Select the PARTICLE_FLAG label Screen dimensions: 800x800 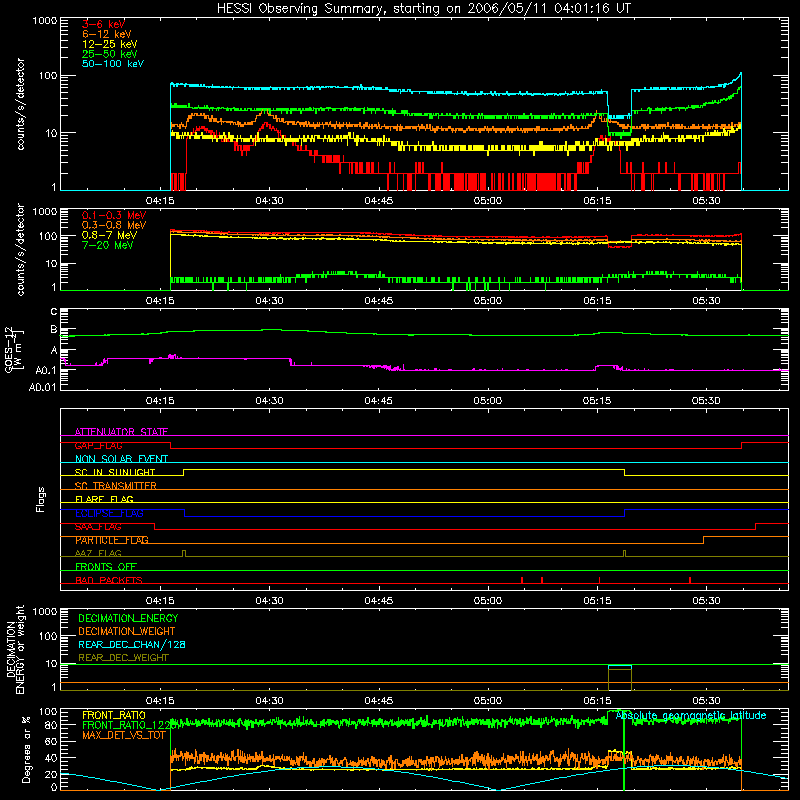tap(112, 540)
